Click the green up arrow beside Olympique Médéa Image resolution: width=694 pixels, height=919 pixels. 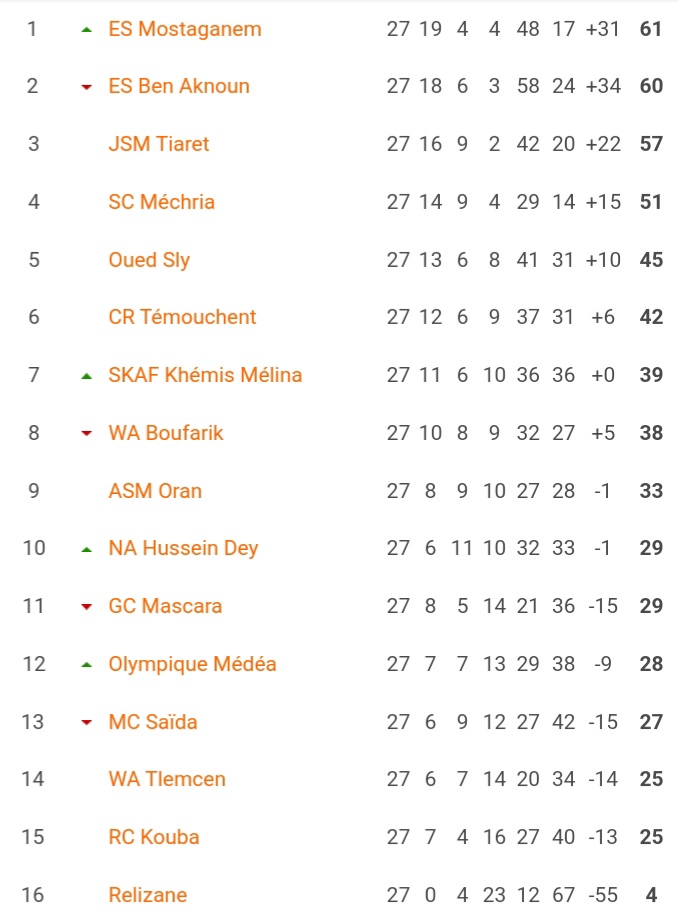click(87, 665)
